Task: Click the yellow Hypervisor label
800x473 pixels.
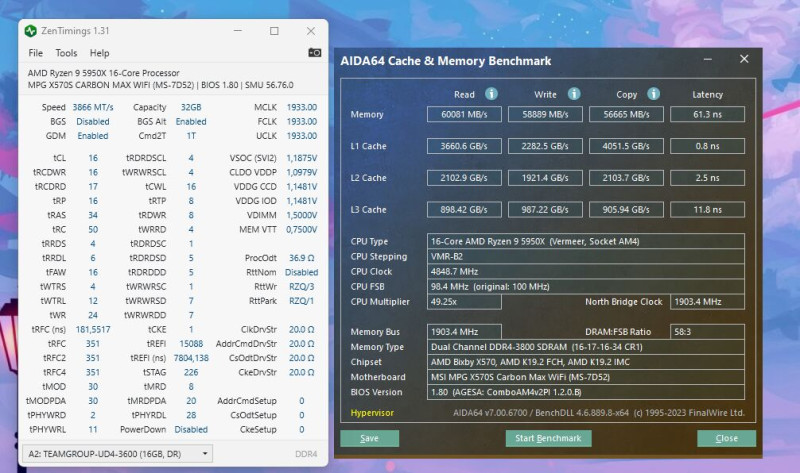Action: pyautogui.click(x=372, y=413)
